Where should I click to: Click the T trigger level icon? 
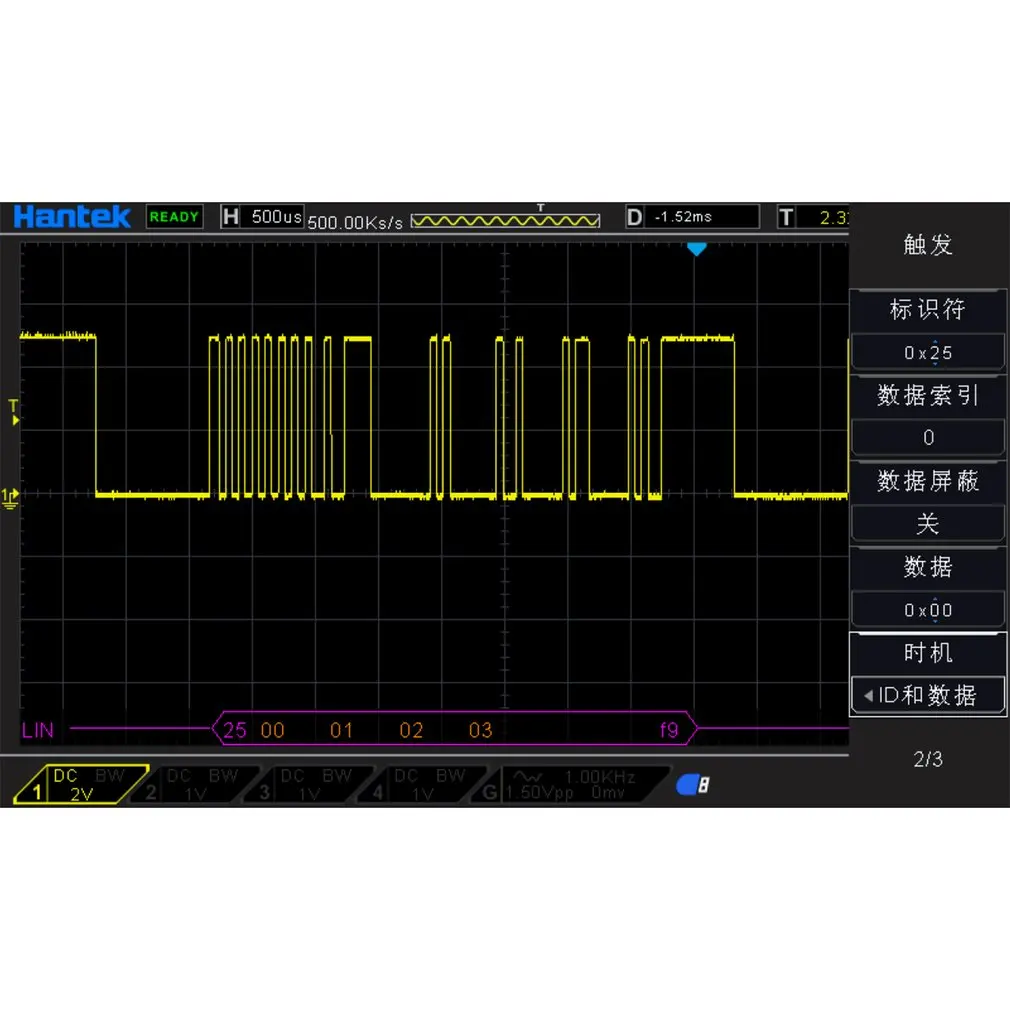tap(786, 217)
